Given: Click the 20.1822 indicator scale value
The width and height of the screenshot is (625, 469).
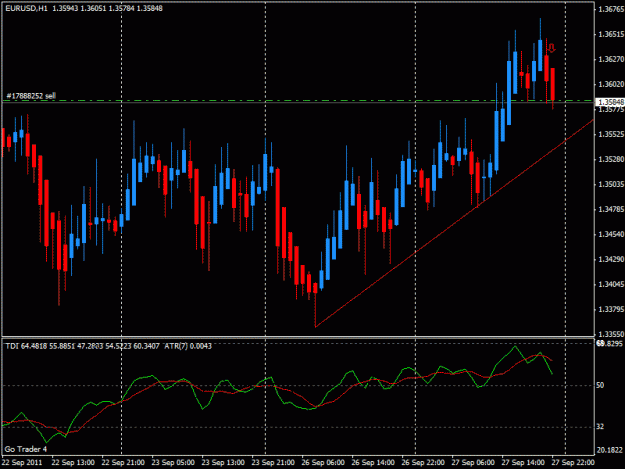Looking at the screenshot, I should click(x=609, y=450).
